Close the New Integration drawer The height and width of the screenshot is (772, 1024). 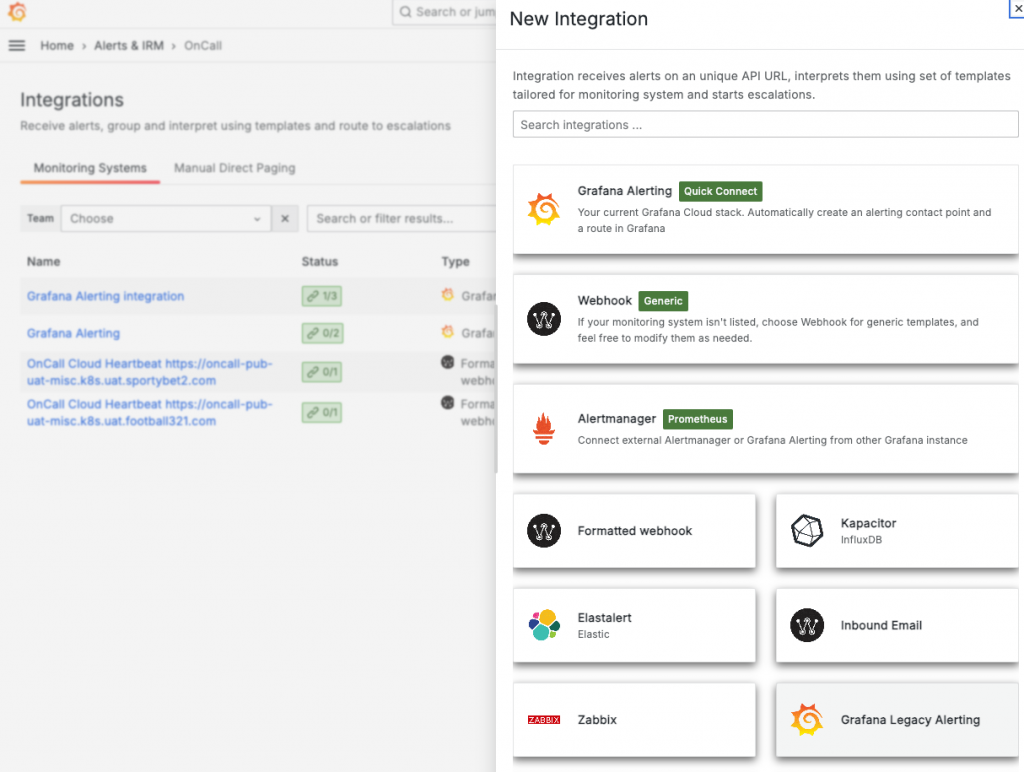1017,8
